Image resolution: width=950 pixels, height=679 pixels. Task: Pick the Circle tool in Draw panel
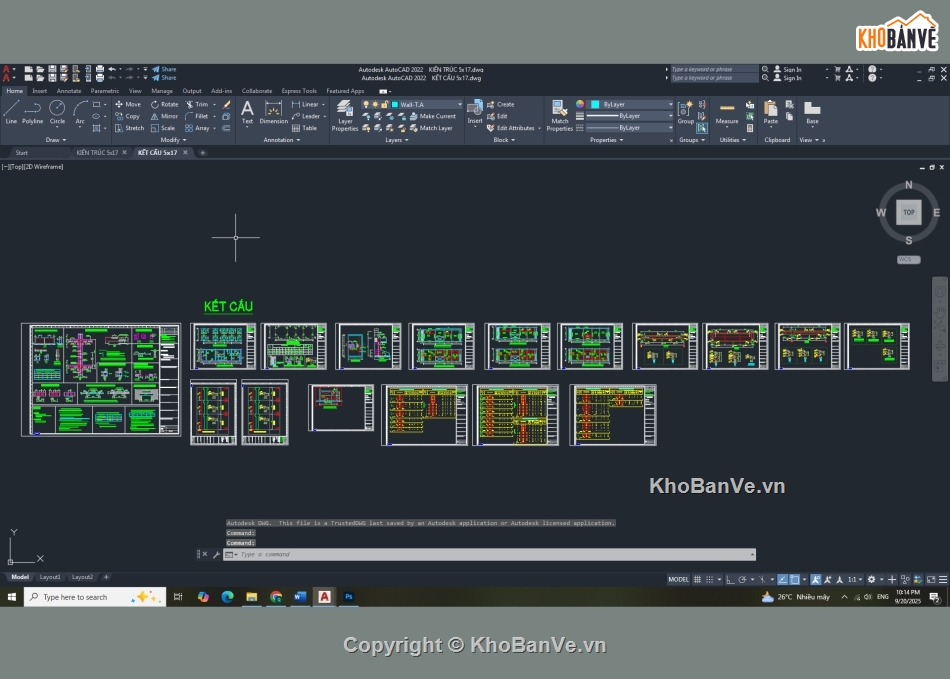tap(57, 110)
